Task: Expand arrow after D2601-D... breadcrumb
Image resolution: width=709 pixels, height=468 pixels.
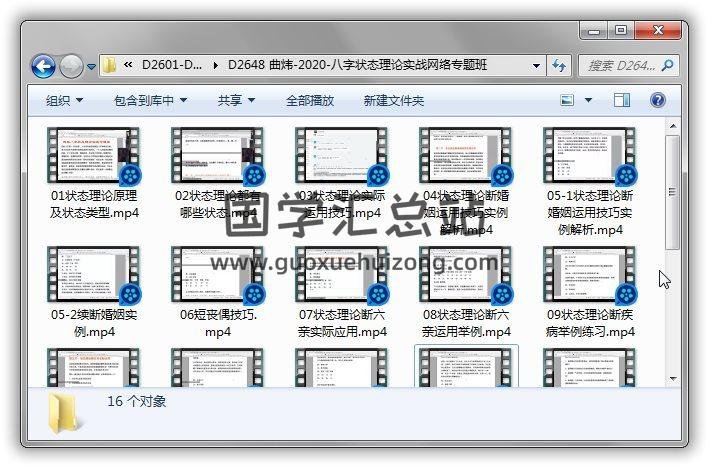Action: (x=216, y=66)
